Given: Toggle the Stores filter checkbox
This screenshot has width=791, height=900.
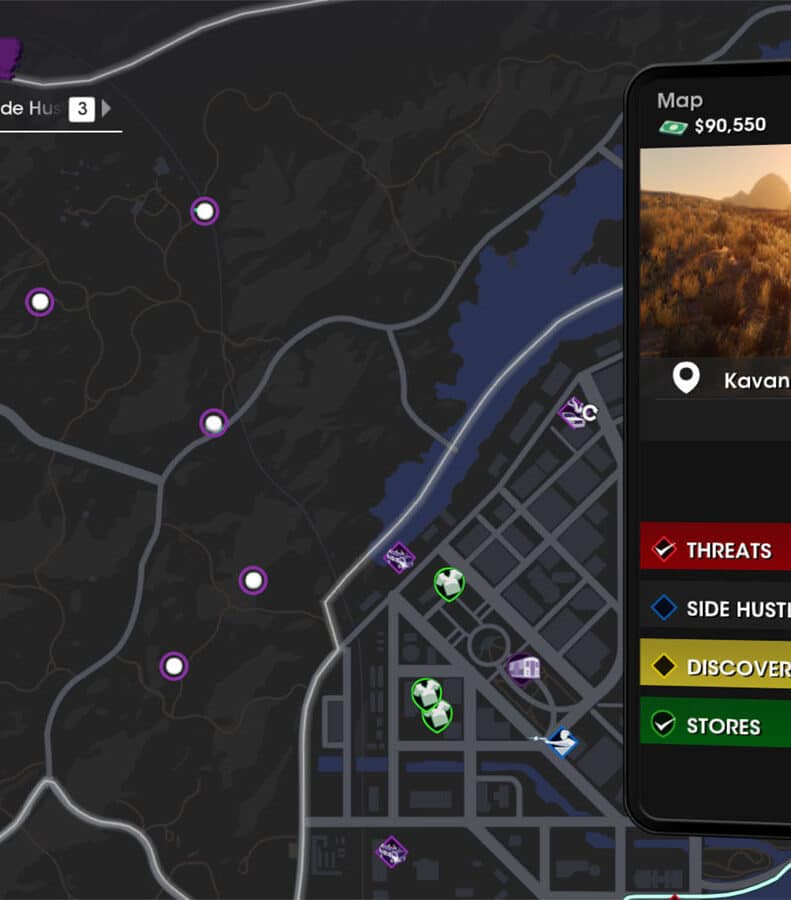Looking at the screenshot, I should click(664, 724).
